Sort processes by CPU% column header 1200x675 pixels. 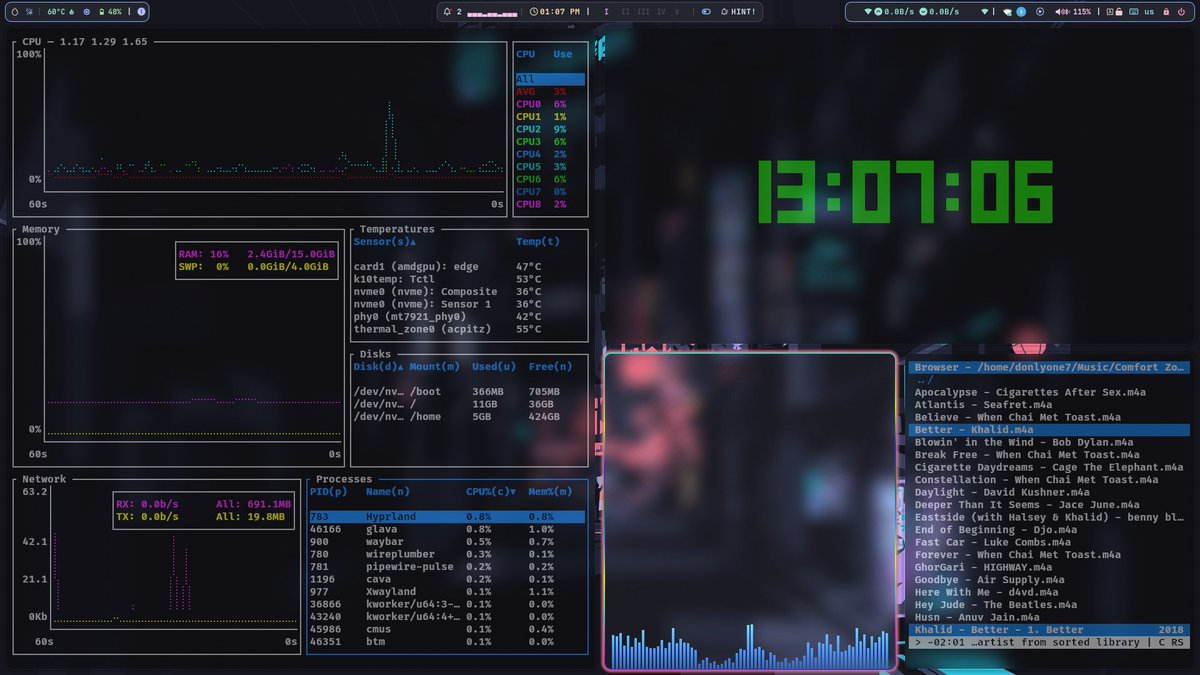tap(491, 491)
